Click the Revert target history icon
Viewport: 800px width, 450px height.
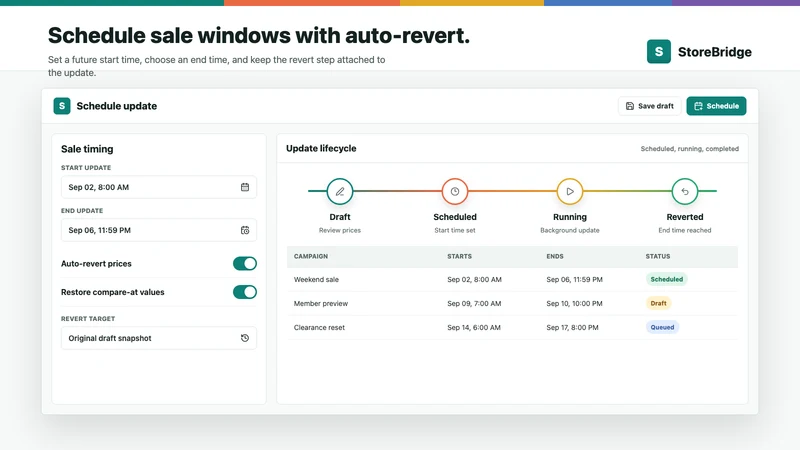(245, 338)
